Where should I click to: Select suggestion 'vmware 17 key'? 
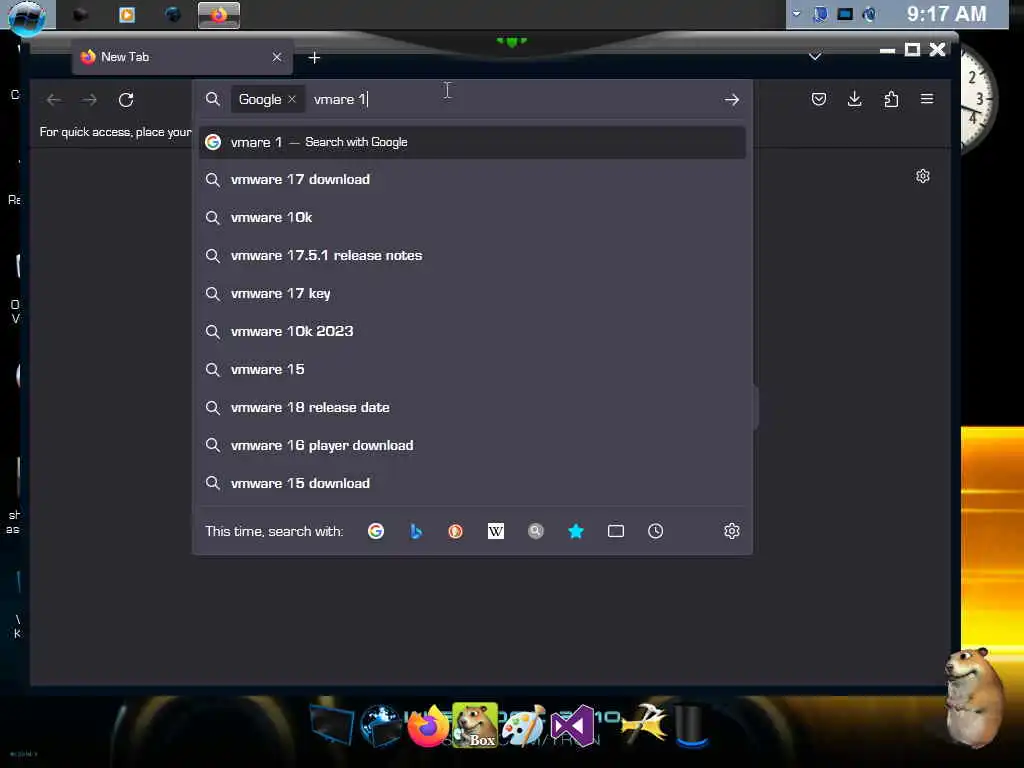[x=472, y=293]
